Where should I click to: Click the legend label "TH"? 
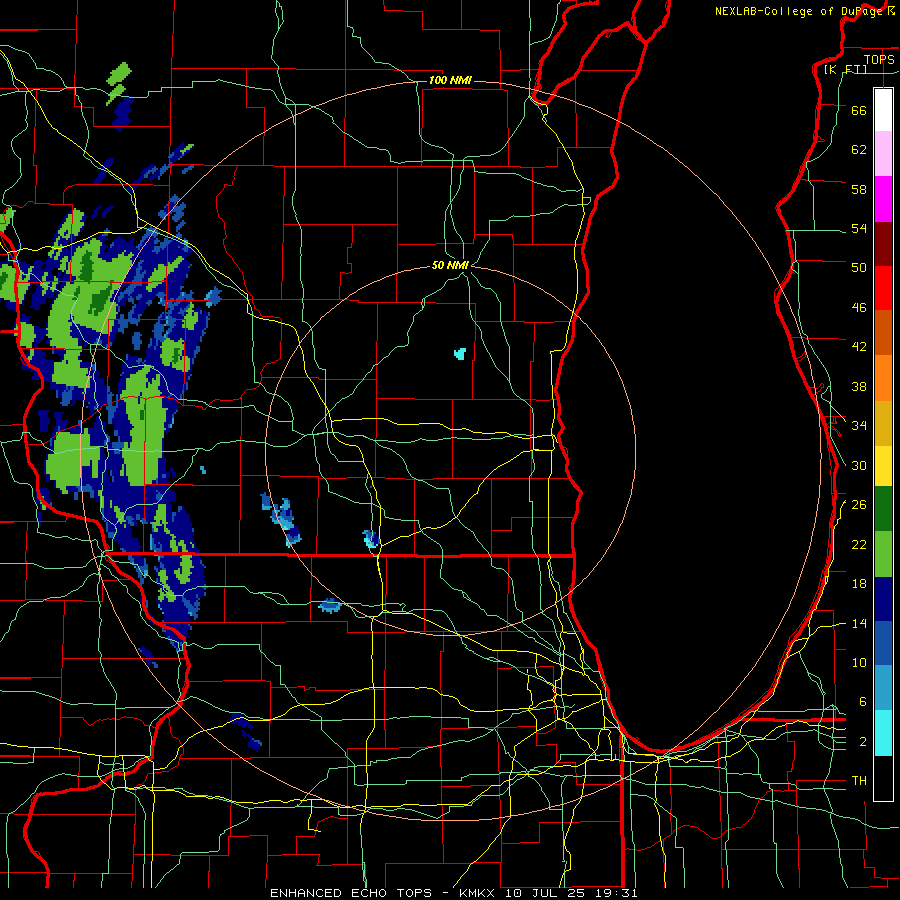tap(859, 781)
